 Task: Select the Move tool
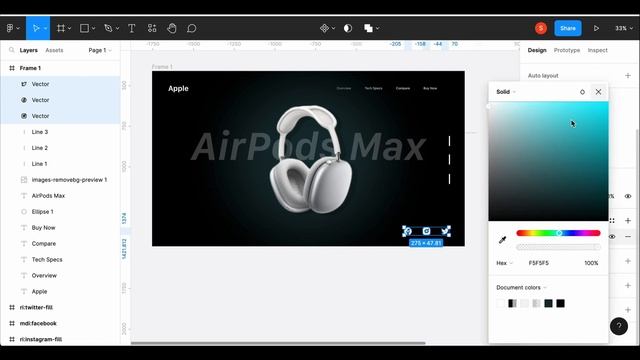36,28
